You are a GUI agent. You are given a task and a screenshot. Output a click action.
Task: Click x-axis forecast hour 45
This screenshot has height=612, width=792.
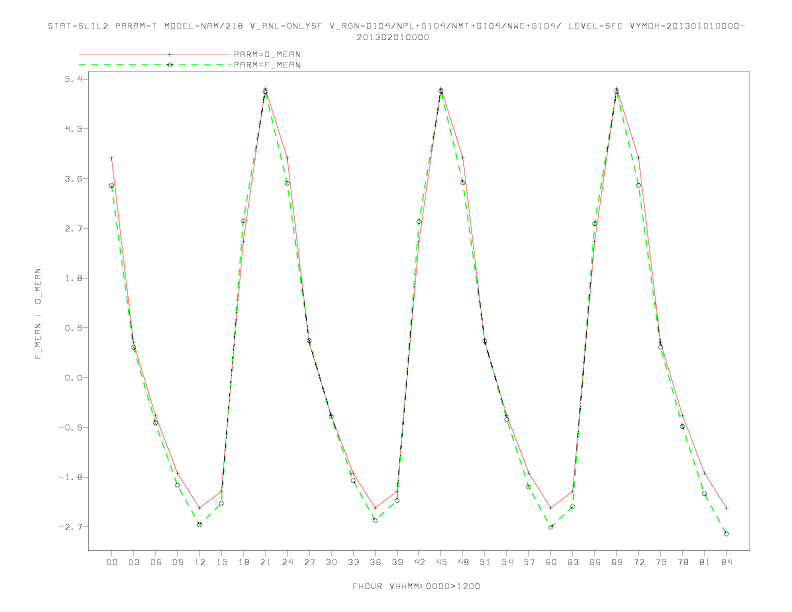point(441,562)
